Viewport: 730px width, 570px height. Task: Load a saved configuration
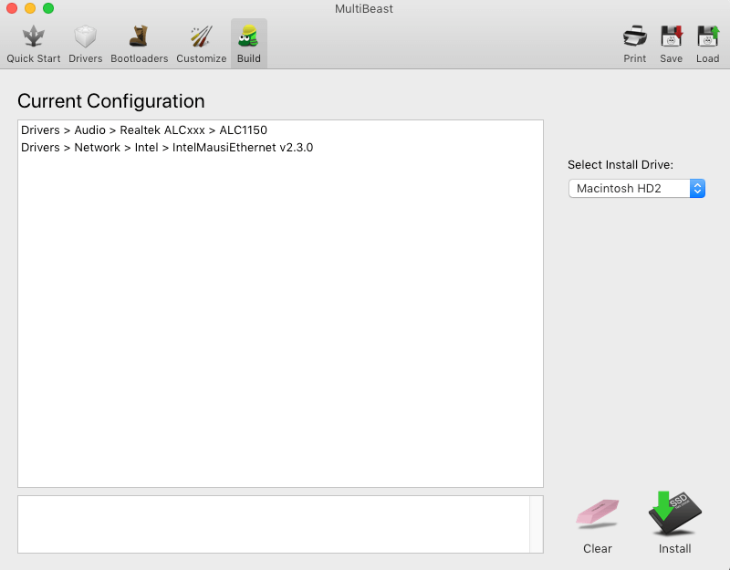pyautogui.click(x=707, y=44)
